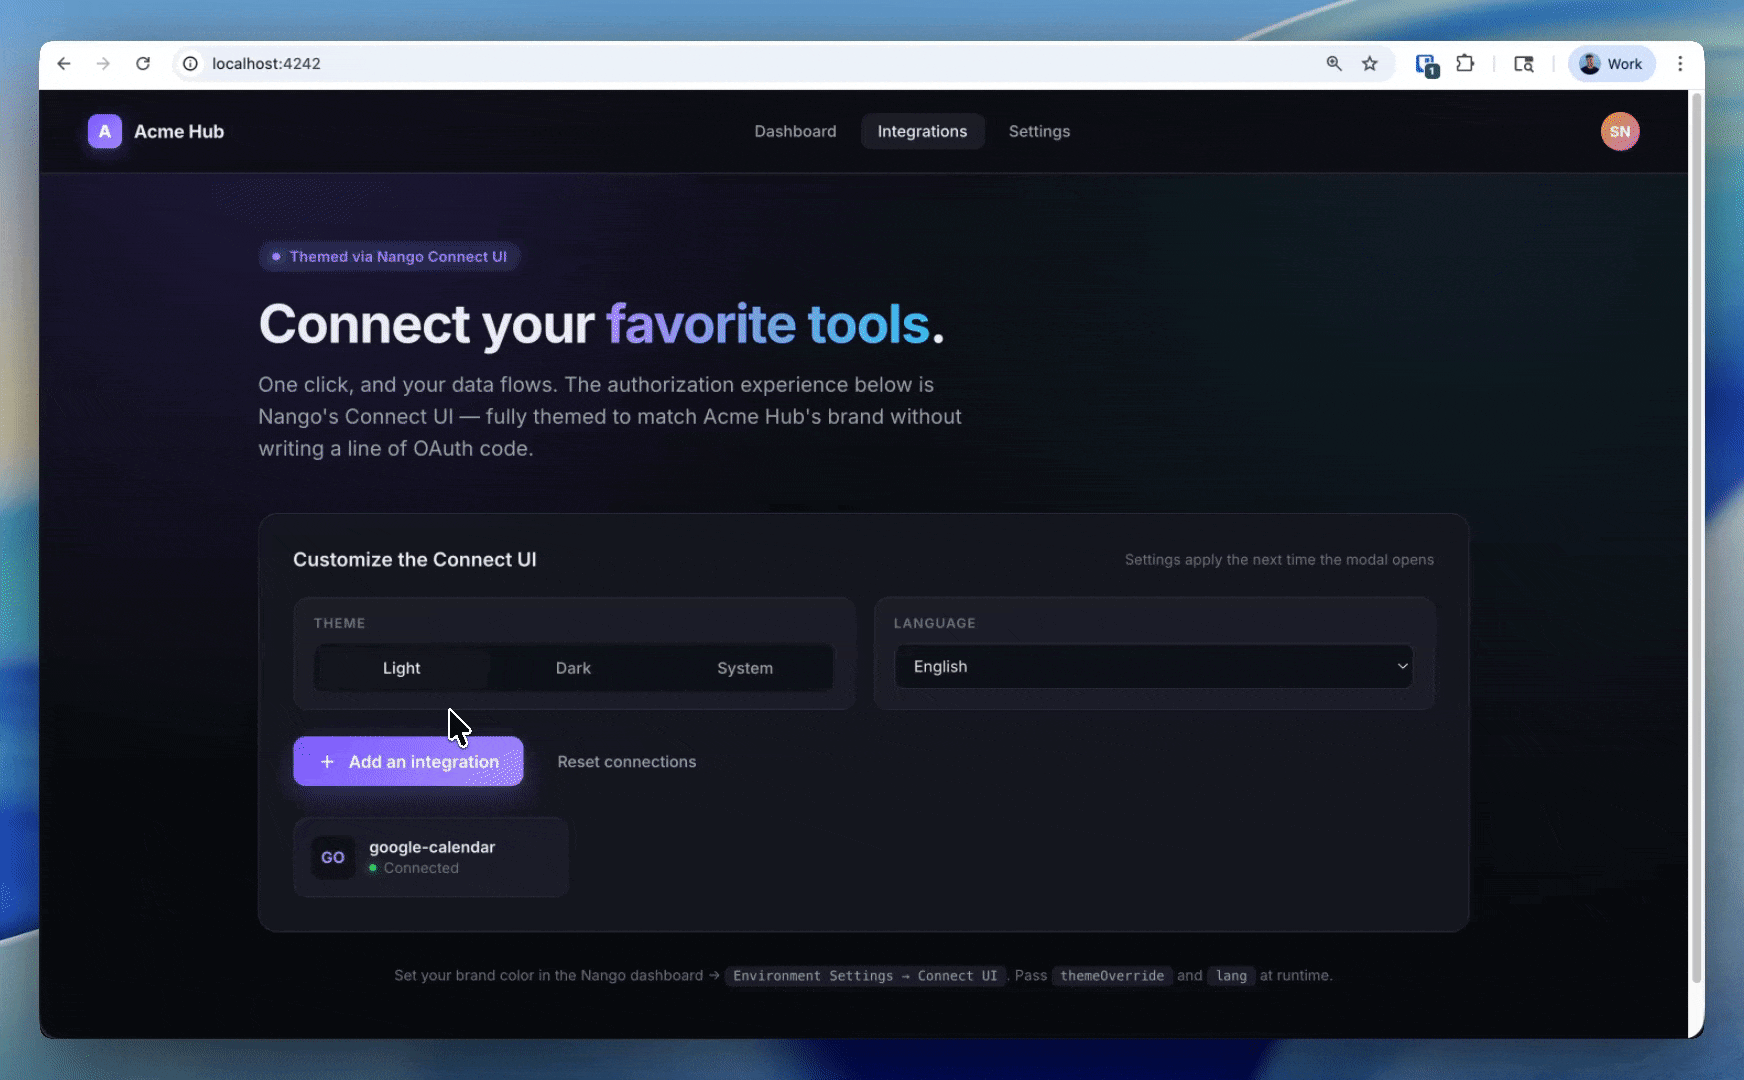The width and height of the screenshot is (1744, 1080).
Task: Click the Acme Hub brand name
Action: tap(179, 131)
